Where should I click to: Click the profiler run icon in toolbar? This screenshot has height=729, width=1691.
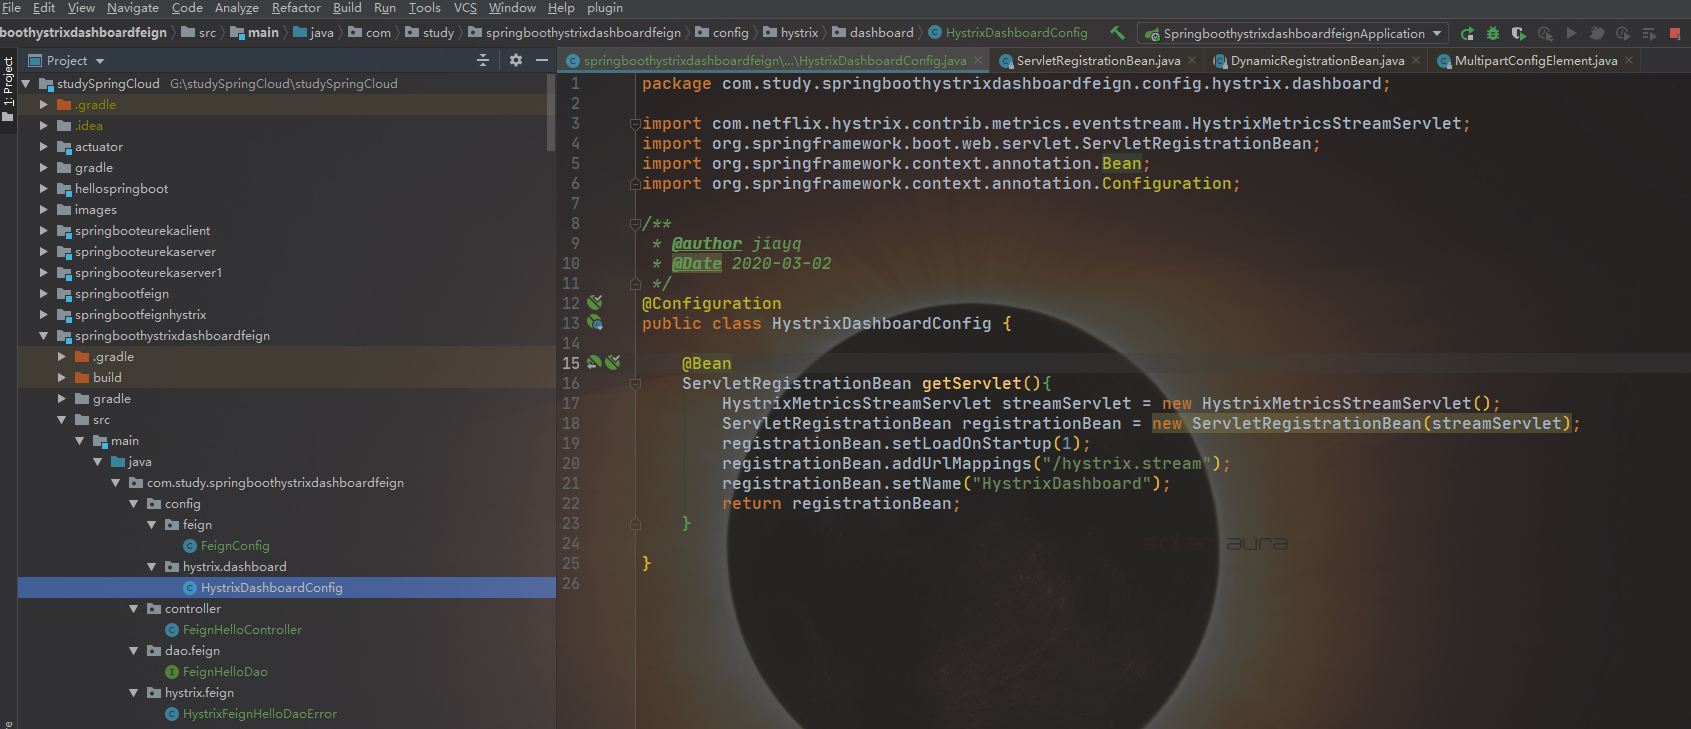[x=1545, y=33]
